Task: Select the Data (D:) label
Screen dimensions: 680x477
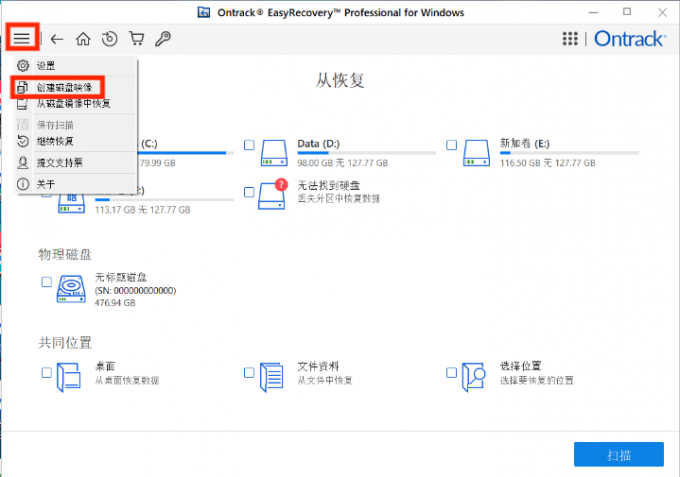Action: click(x=318, y=144)
